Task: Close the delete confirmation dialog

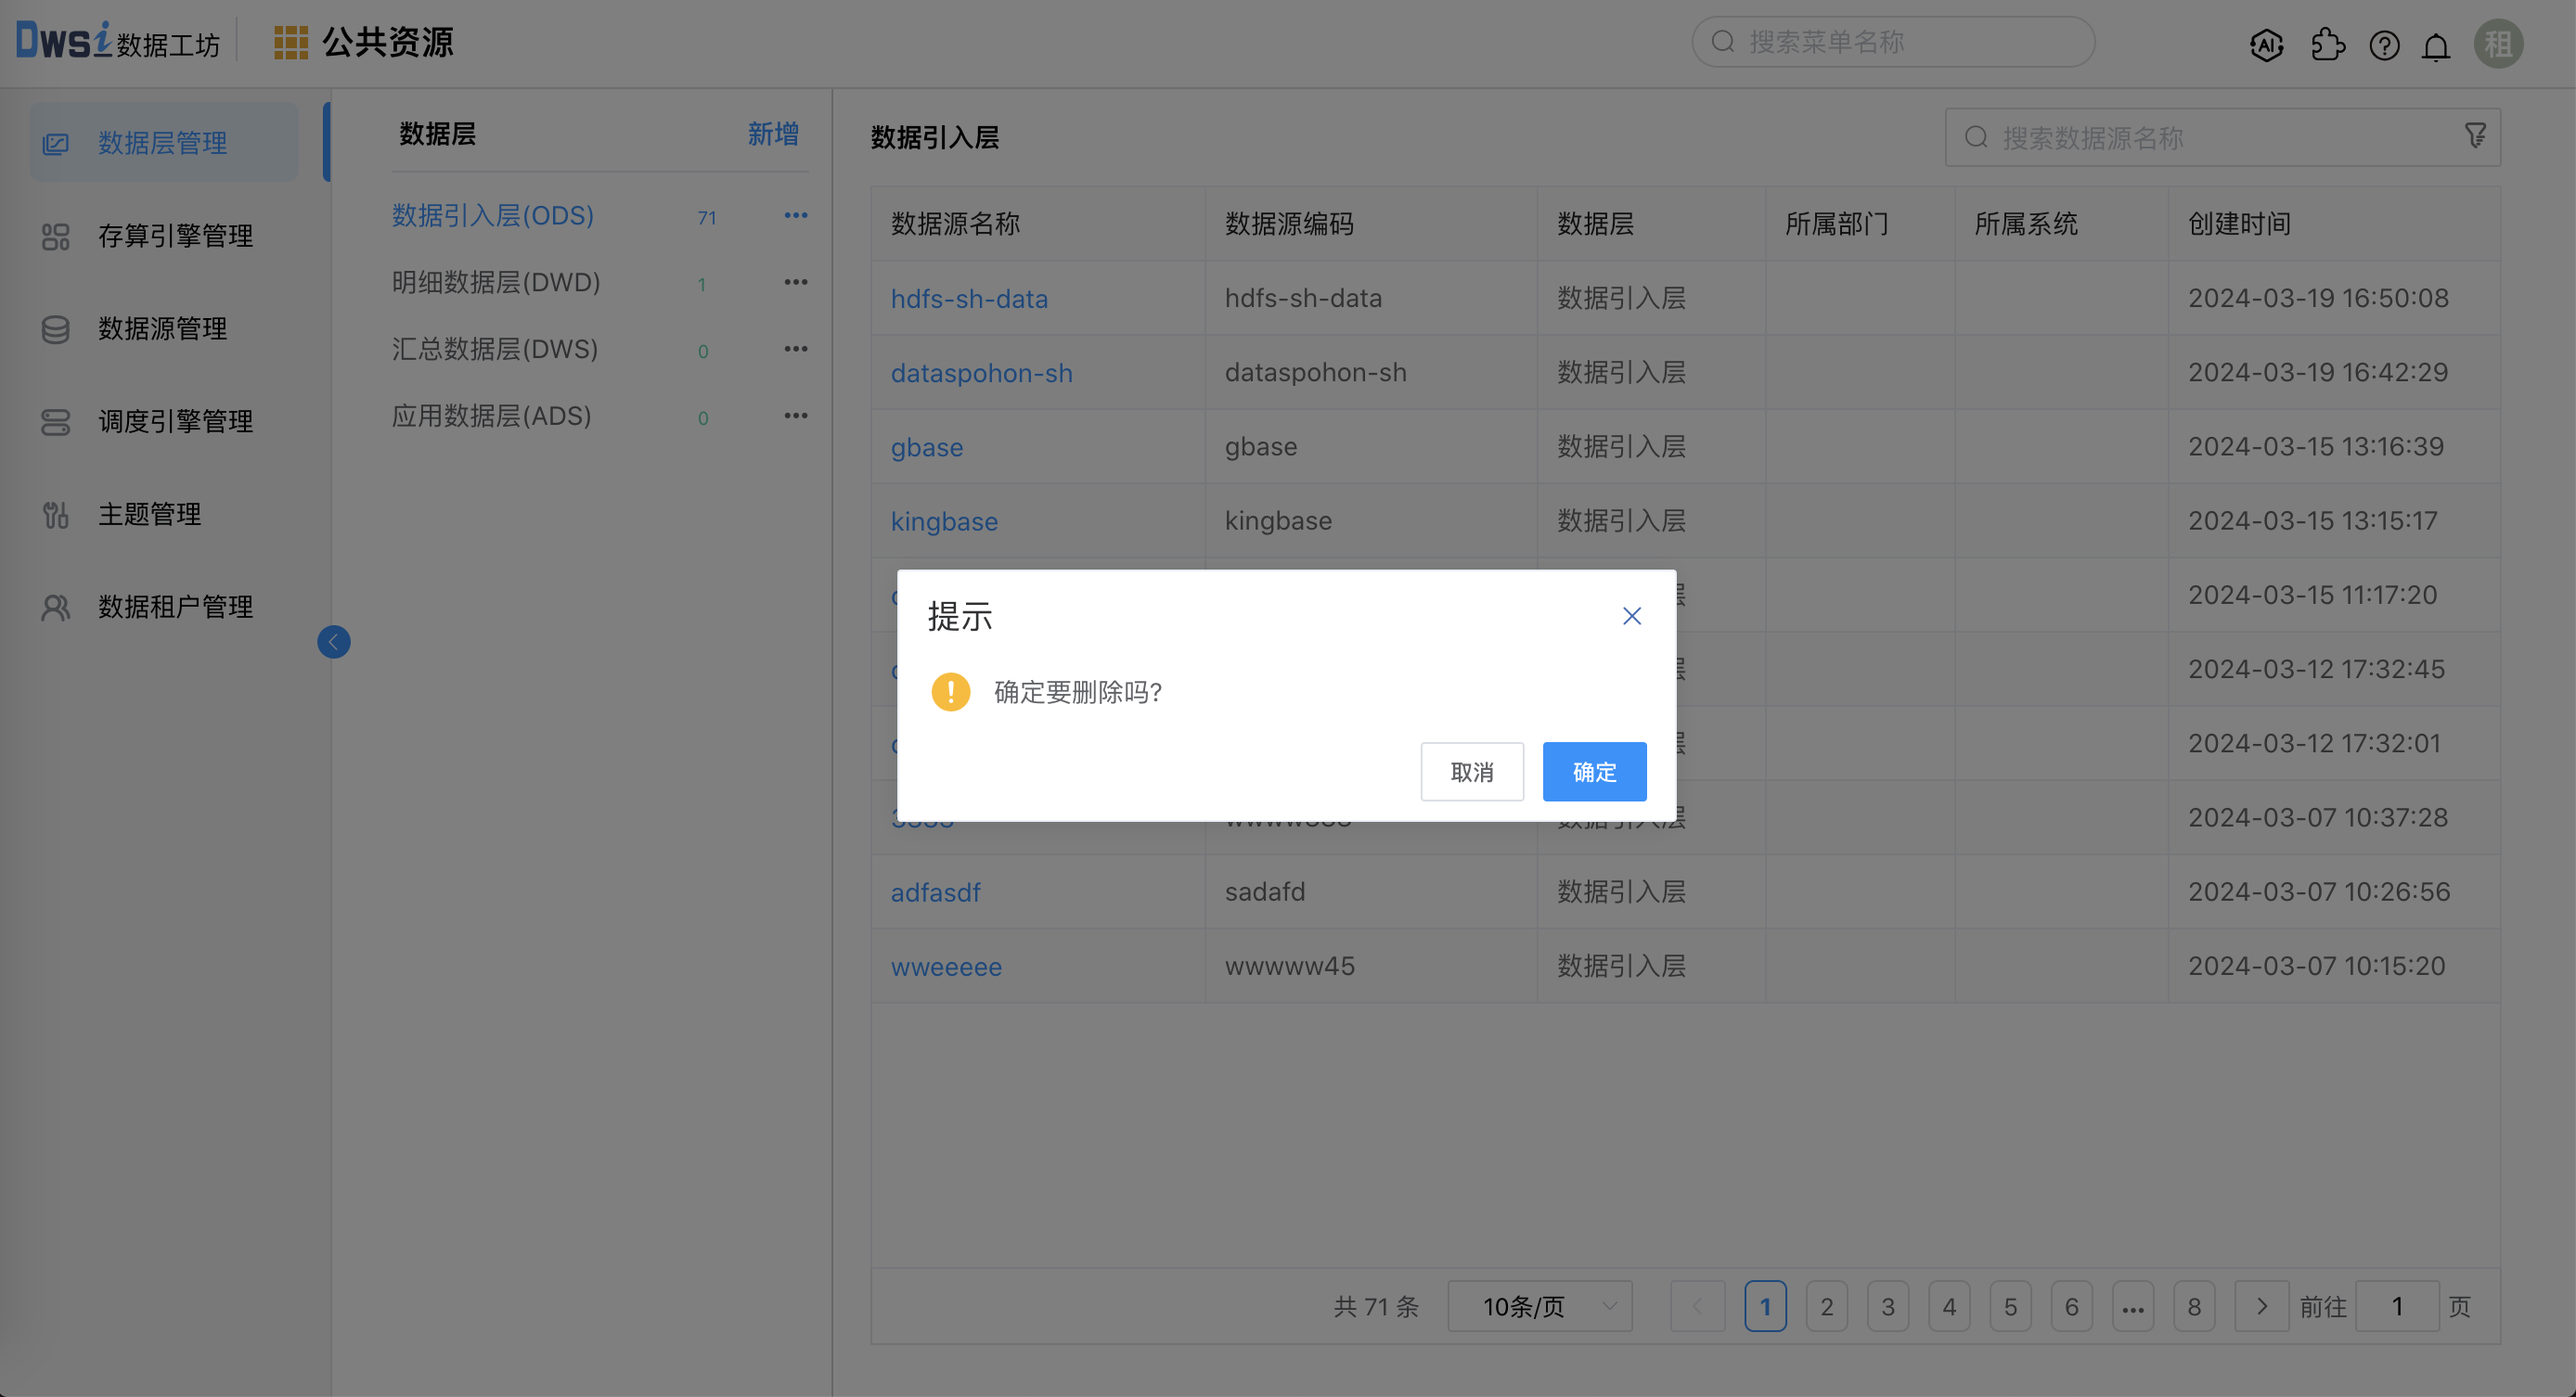Action: click(x=1631, y=616)
